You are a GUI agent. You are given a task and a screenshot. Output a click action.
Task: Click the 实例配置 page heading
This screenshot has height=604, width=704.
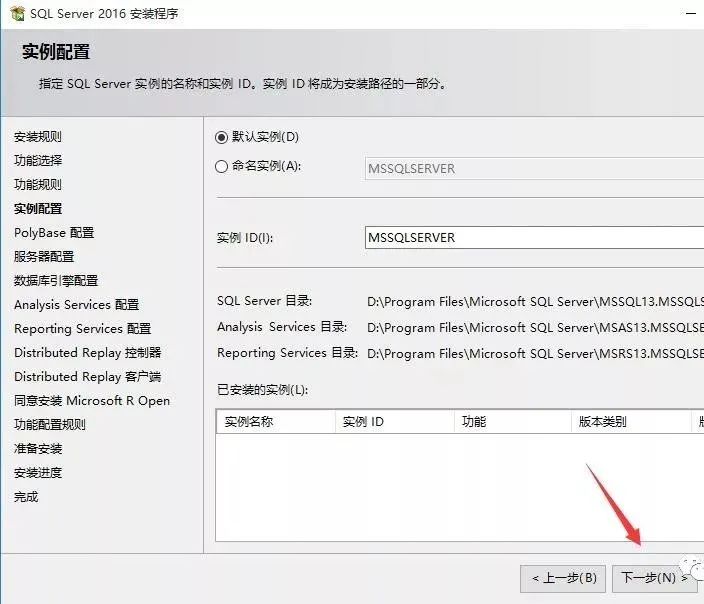pos(56,52)
